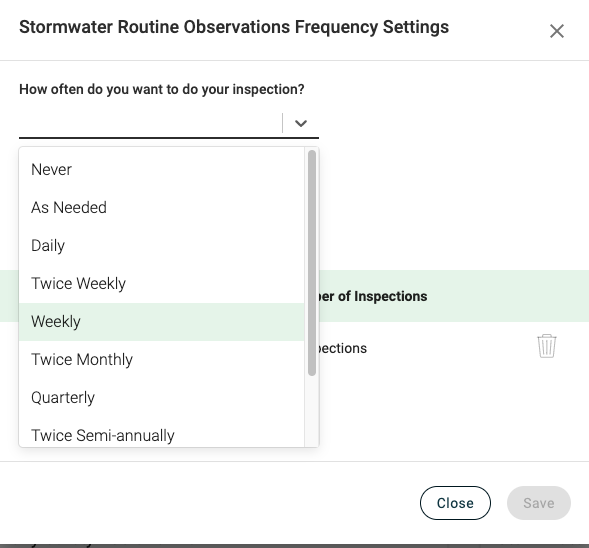Pick the Daily inspection frequency
The width and height of the screenshot is (589, 548).
tap(162, 246)
